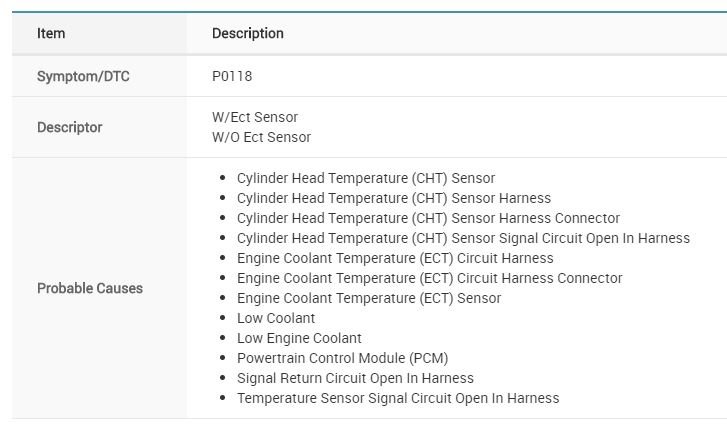Click the P0118 code text

pyautogui.click(x=232, y=76)
